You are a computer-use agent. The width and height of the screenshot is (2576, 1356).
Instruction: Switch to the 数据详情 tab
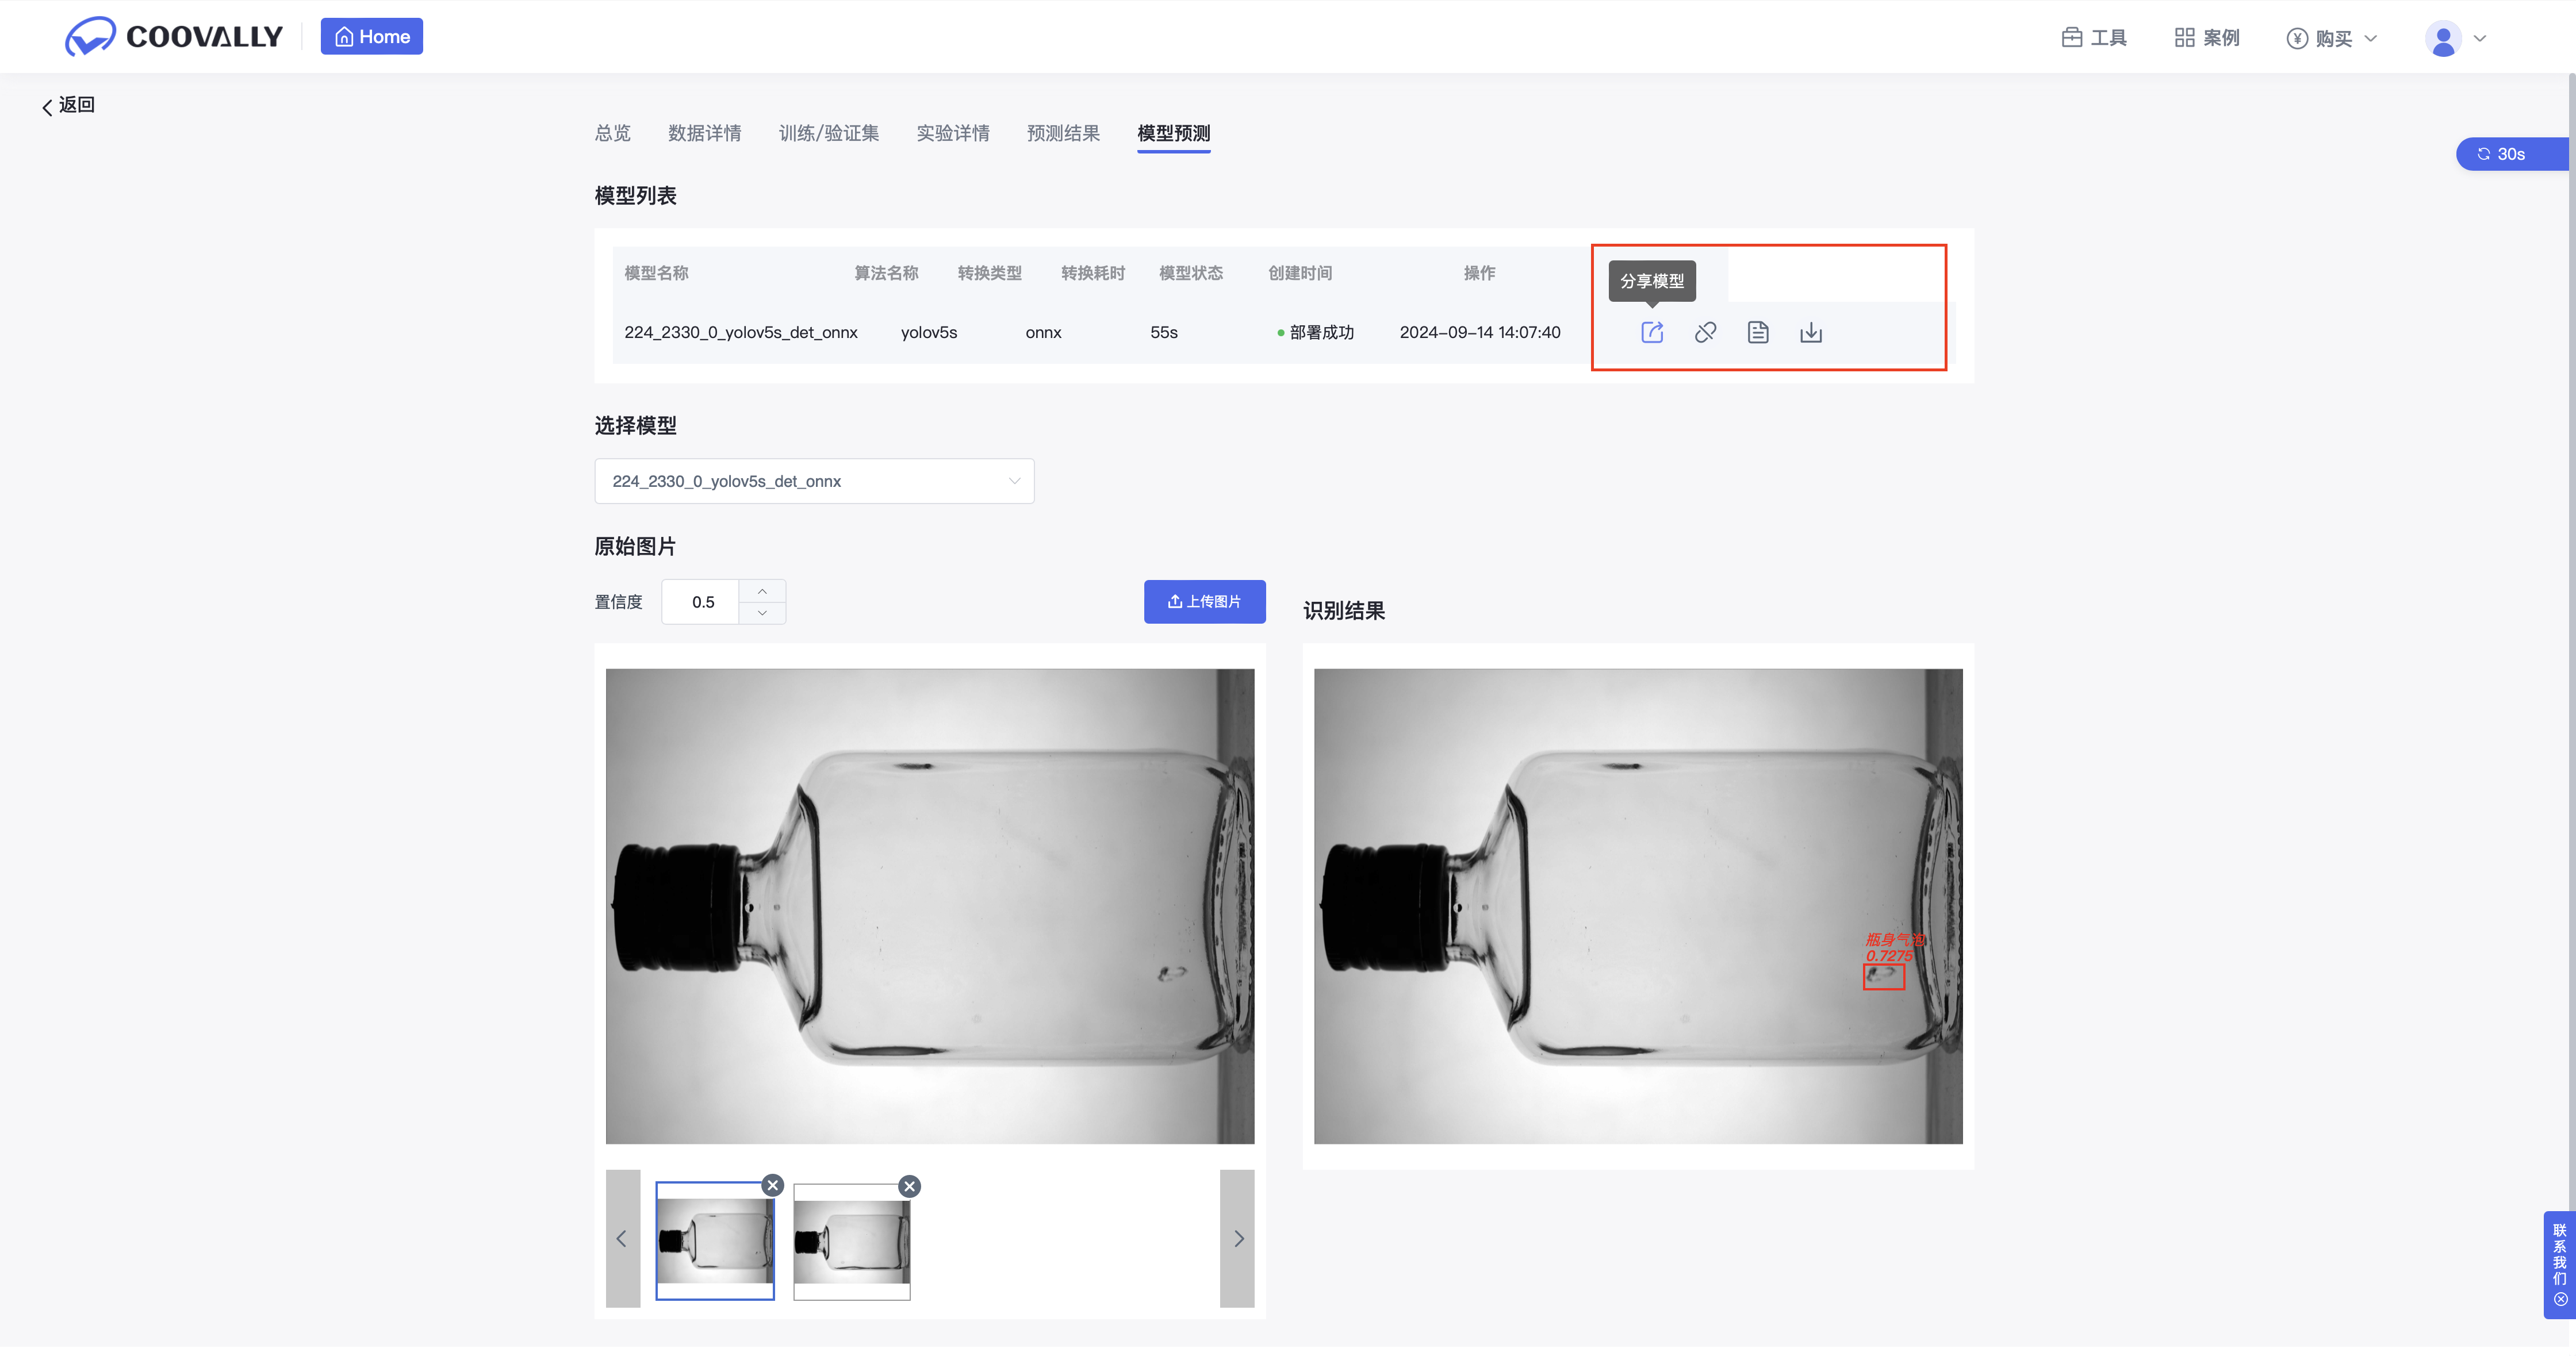point(704,133)
